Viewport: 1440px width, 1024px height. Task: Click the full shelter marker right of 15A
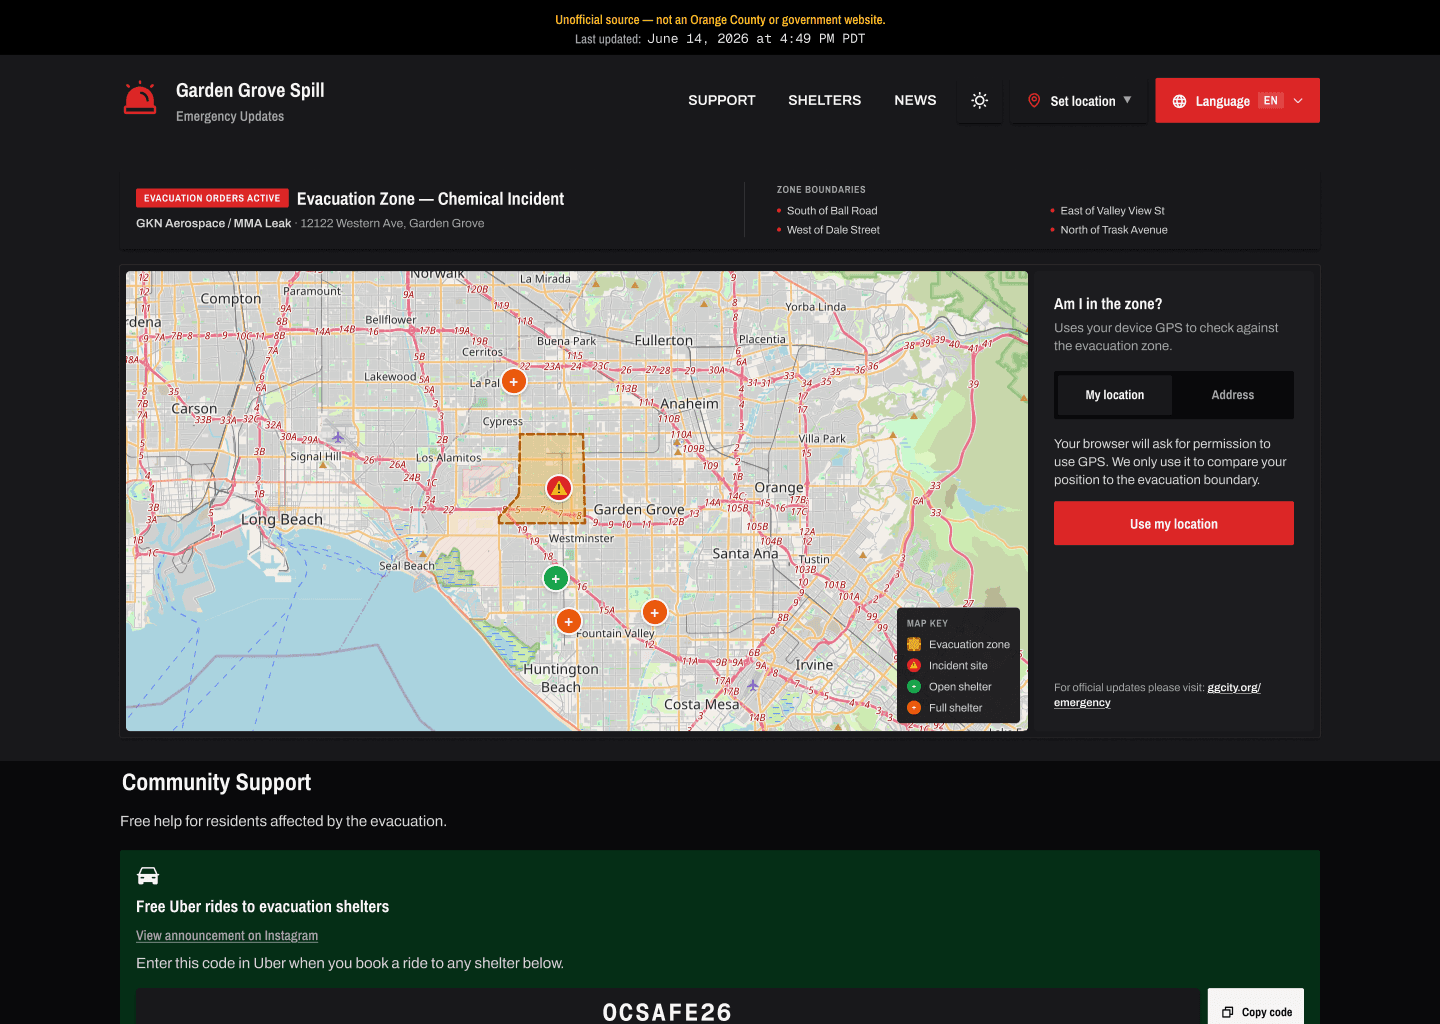tap(655, 612)
